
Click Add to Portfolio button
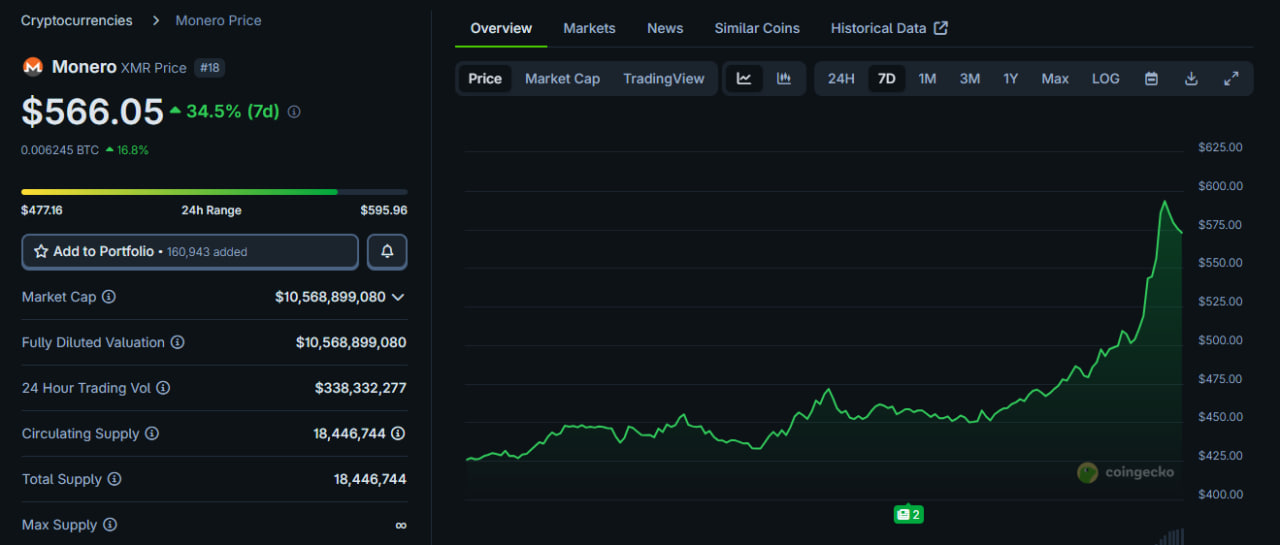[190, 252]
